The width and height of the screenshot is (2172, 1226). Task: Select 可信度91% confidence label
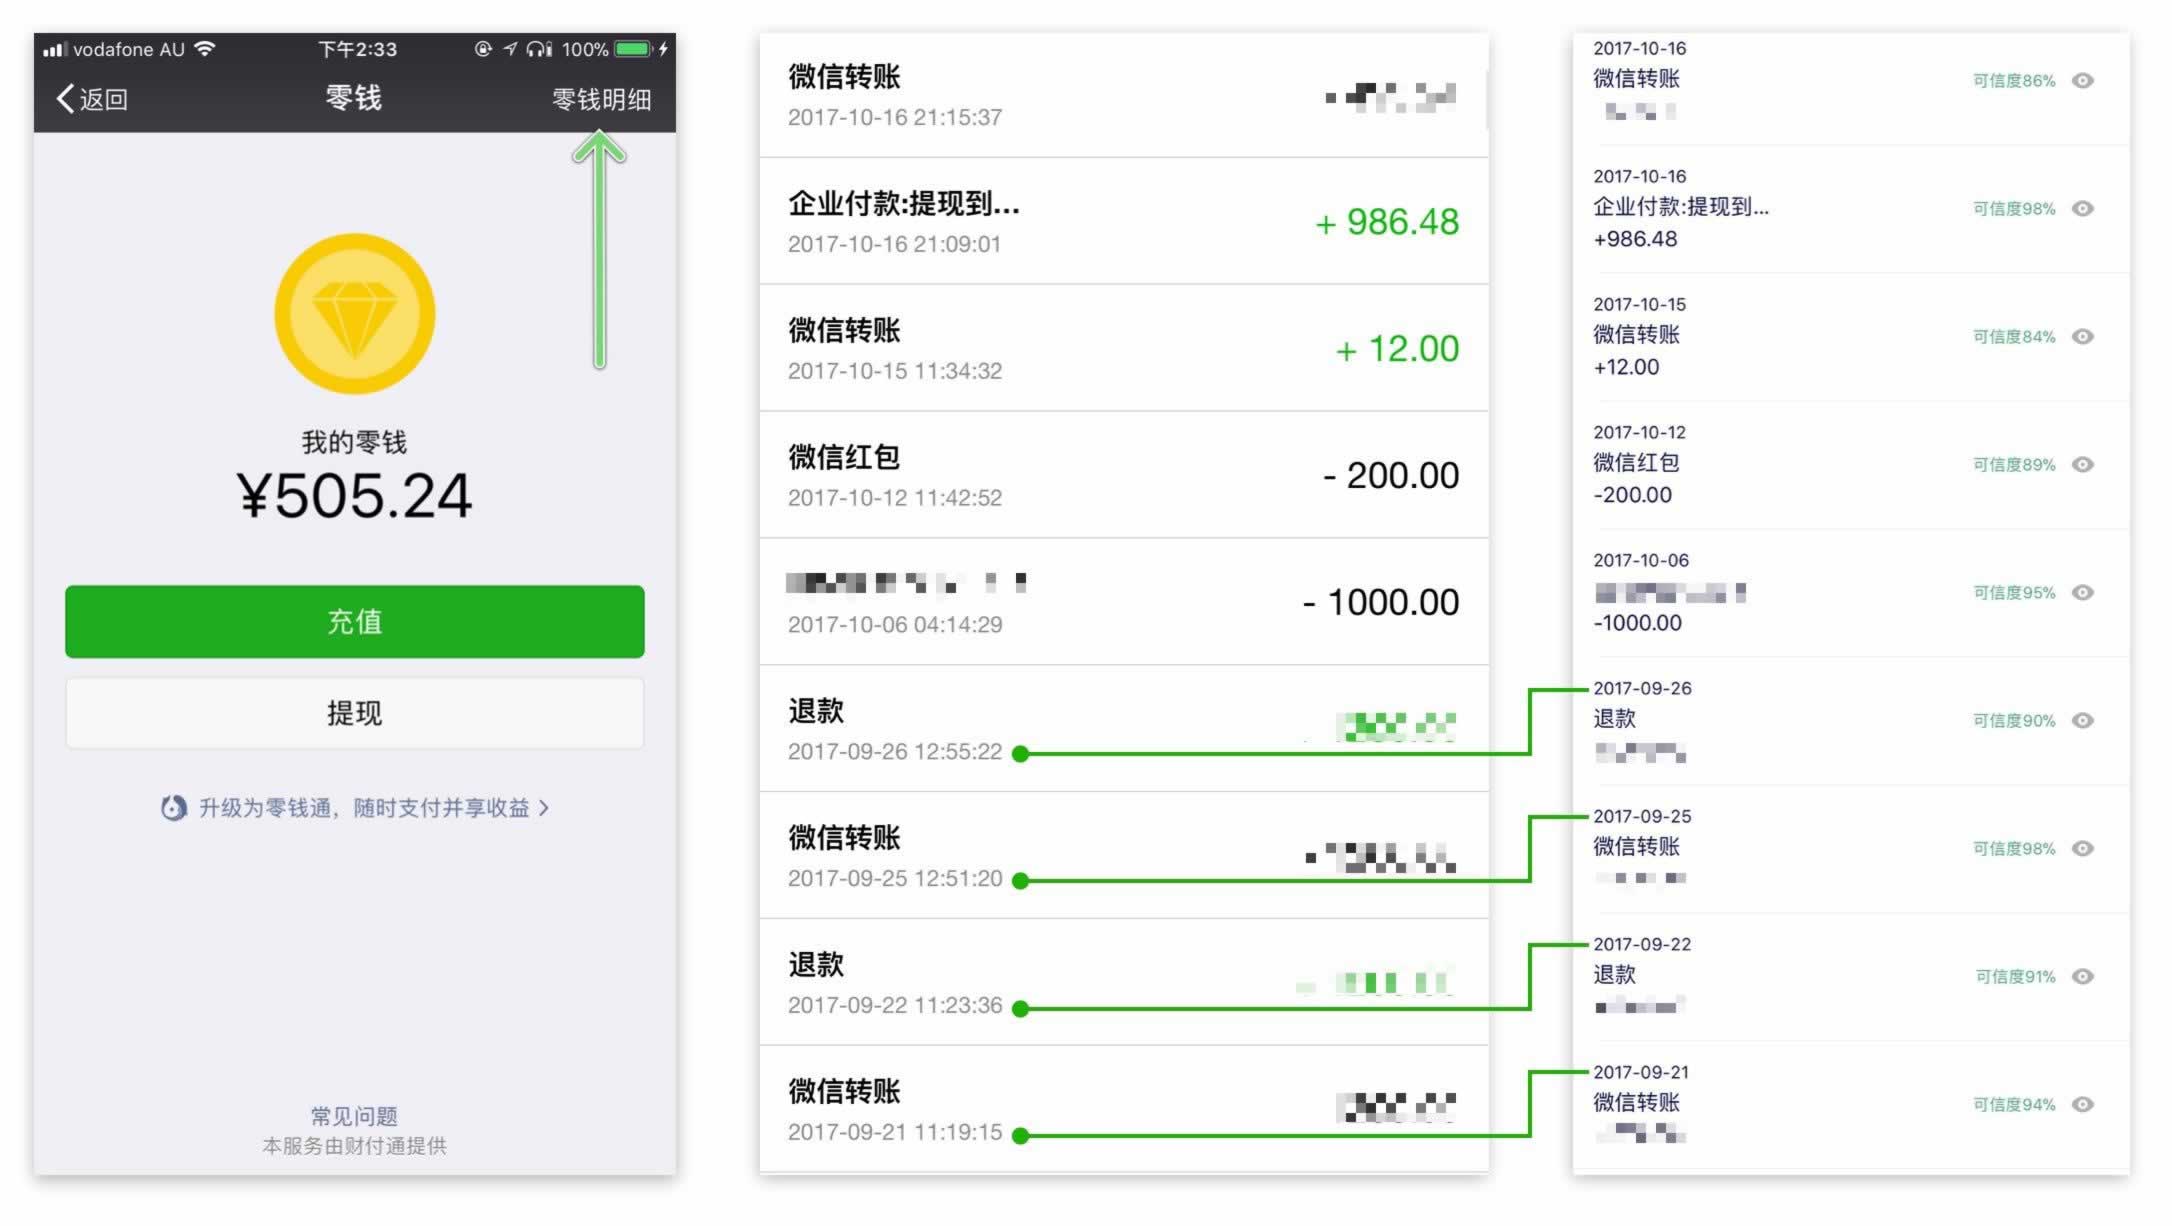[x=2015, y=977]
